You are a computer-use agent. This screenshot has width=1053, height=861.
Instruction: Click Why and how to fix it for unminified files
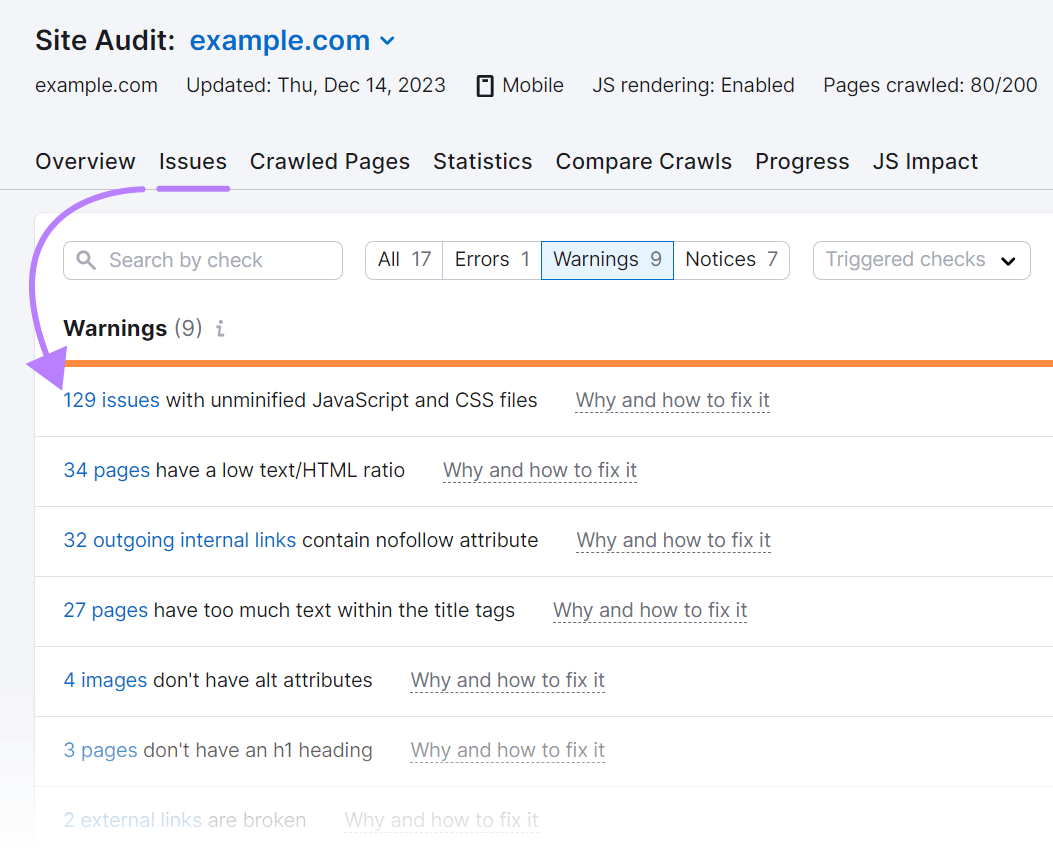click(672, 400)
